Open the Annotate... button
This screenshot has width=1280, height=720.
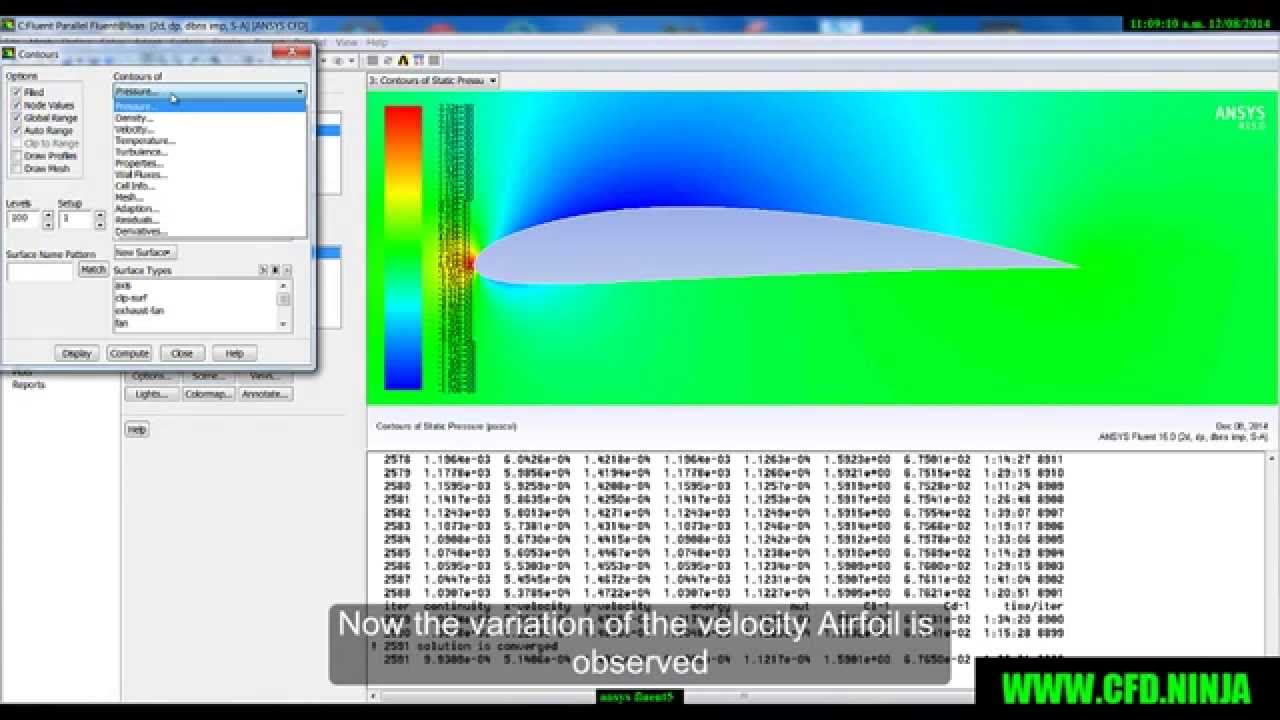[x=265, y=394]
